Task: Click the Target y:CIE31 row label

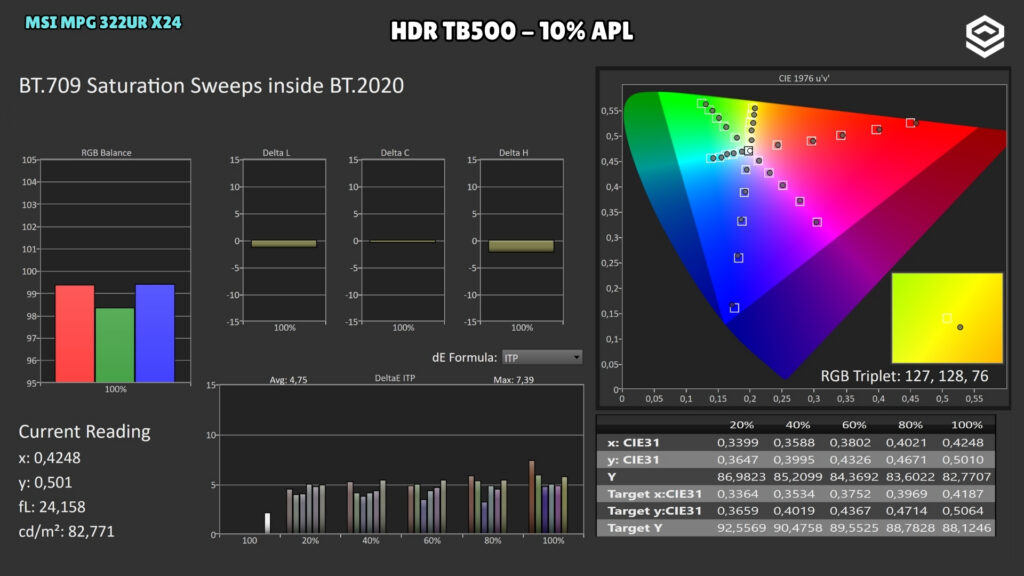Action: point(654,511)
